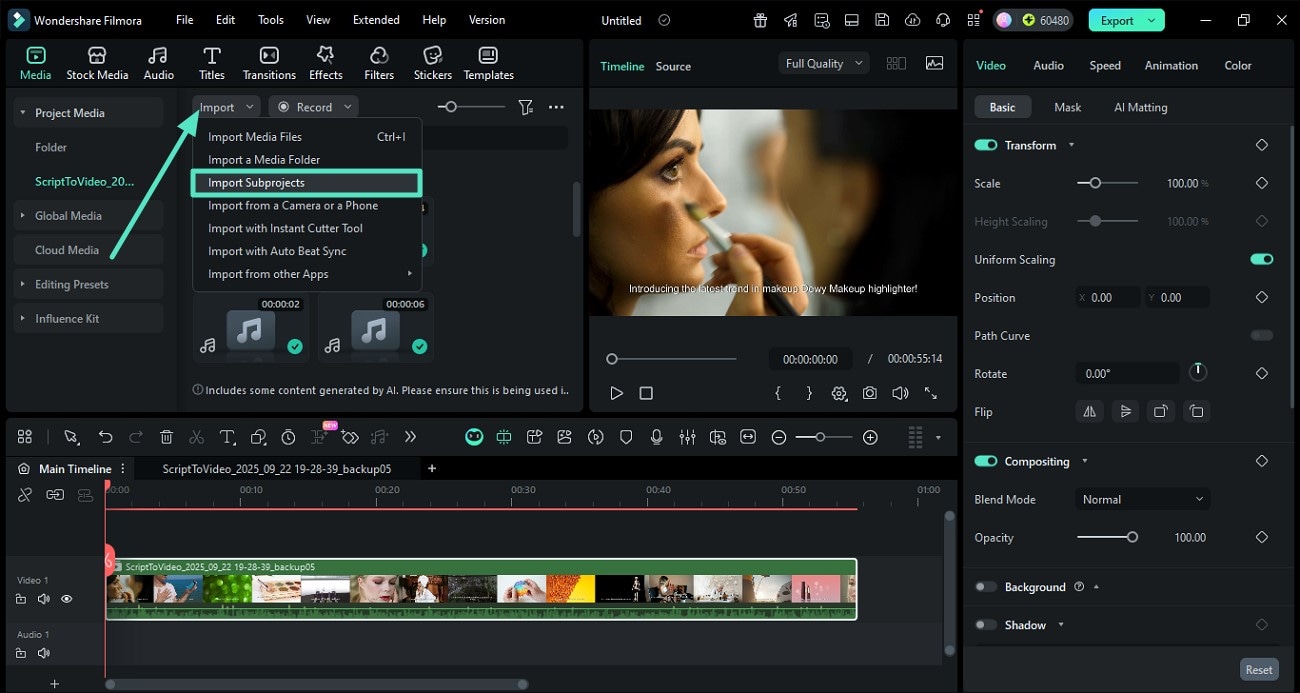Click the undo arrow in timeline toolbar
The width and height of the screenshot is (1300, 693).
pyautogui.click(x=105, y=437)
